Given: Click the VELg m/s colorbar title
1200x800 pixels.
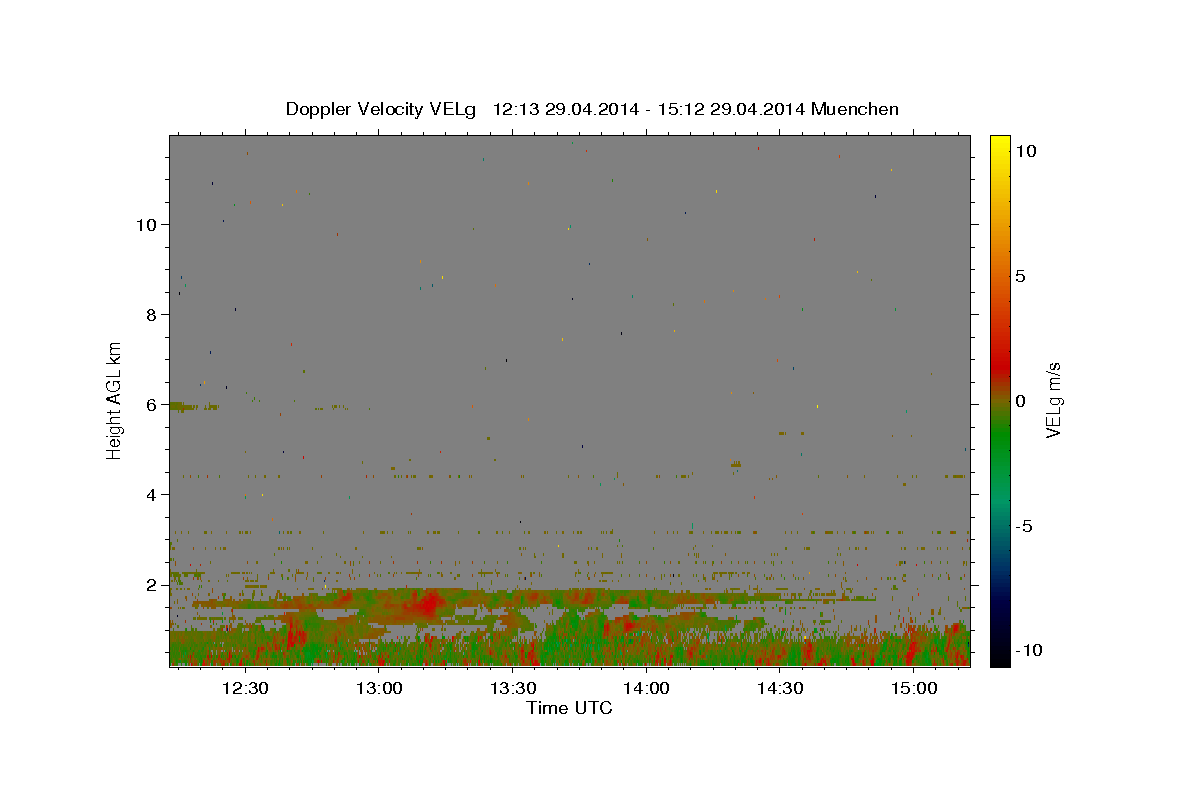Looking at the screenshot, I should coord(1054,400).
